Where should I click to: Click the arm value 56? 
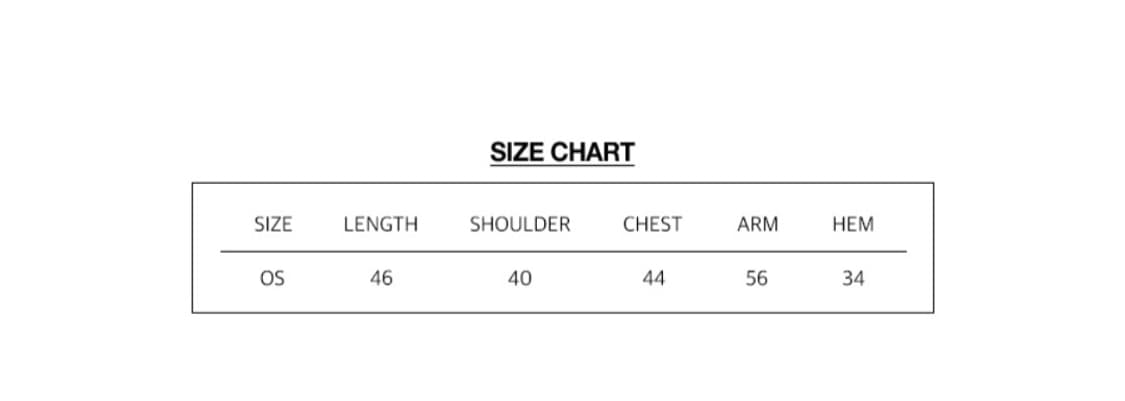(757, 279)
